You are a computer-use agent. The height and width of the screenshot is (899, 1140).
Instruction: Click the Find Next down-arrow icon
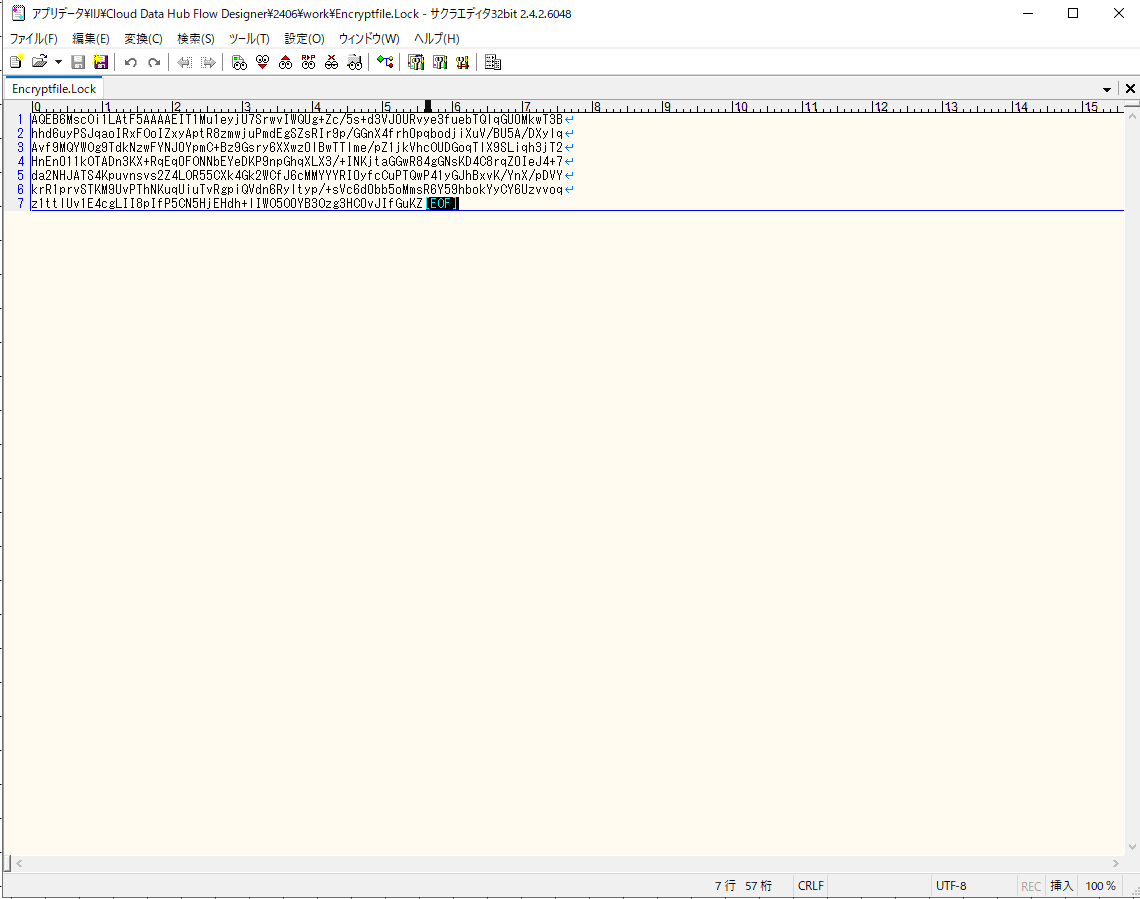click(x=262, y=62)
